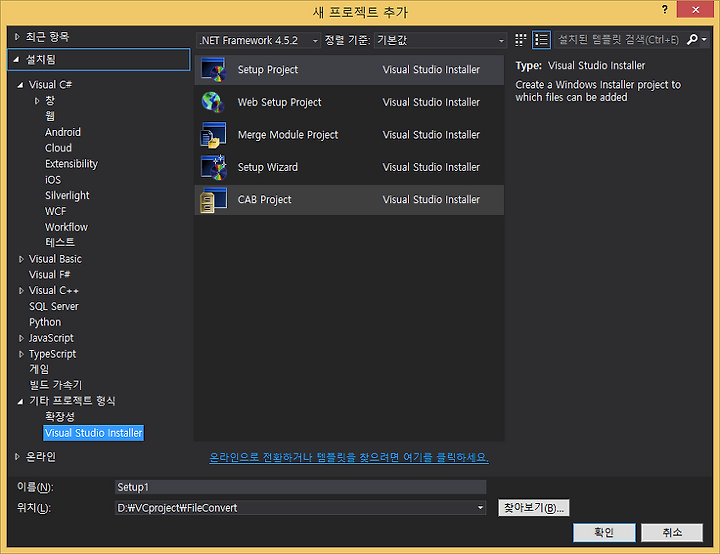Expand the TypeScript node
Screen dimensions: 720x554
pyautogui.click(x=21, y=354)
